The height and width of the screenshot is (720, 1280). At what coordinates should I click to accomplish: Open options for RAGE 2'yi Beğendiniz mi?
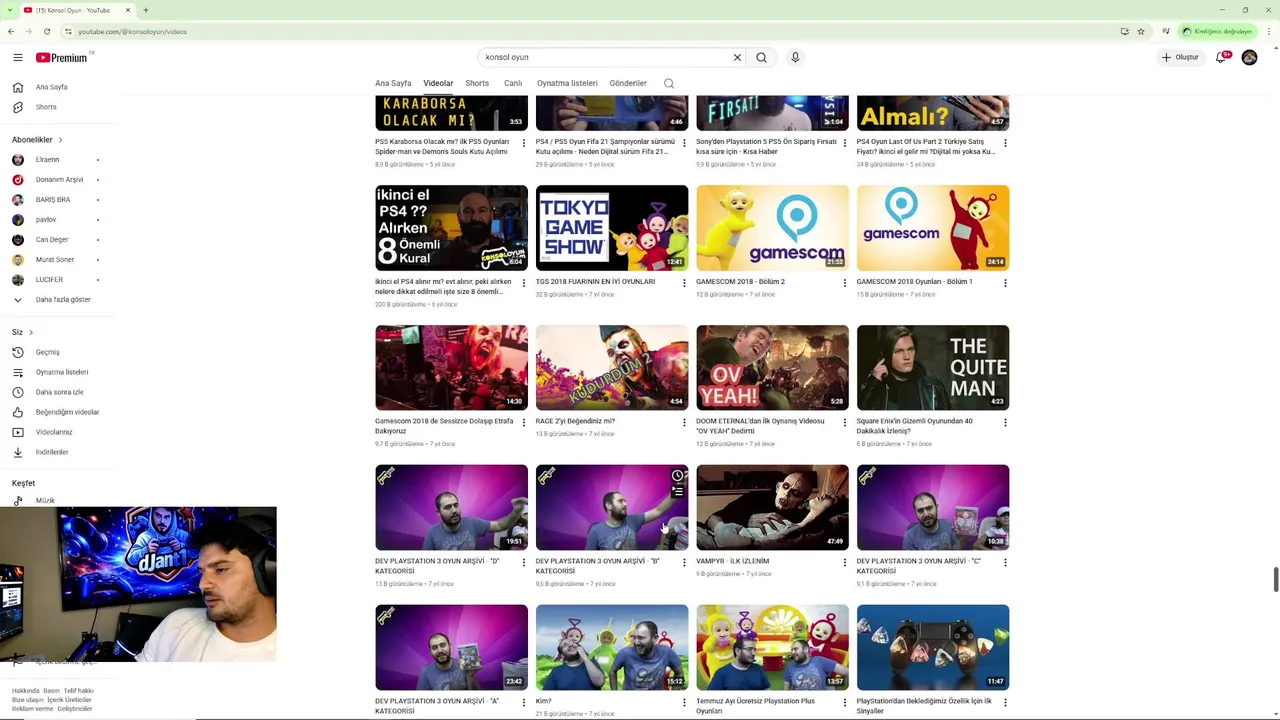click(684, 422)
